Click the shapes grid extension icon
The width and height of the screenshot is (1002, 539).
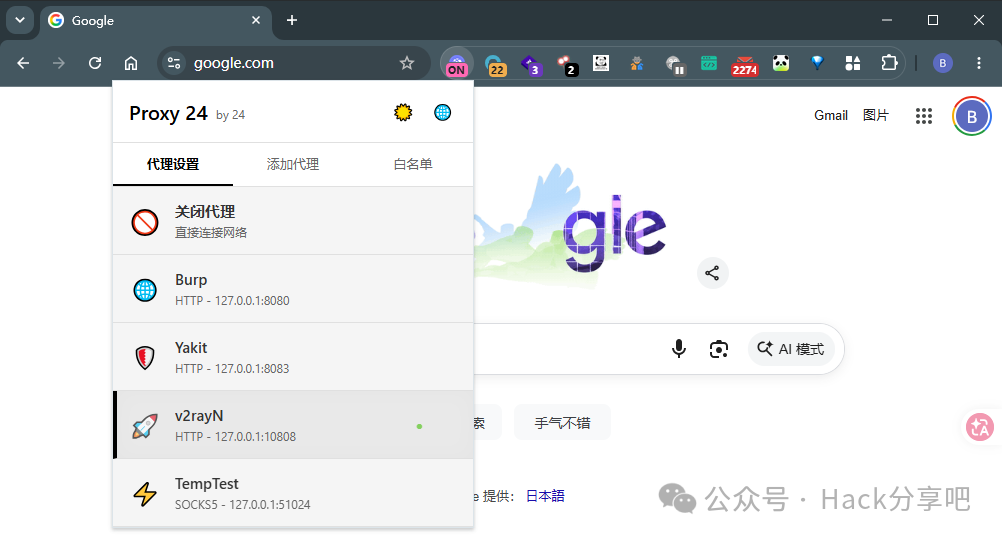852,63
